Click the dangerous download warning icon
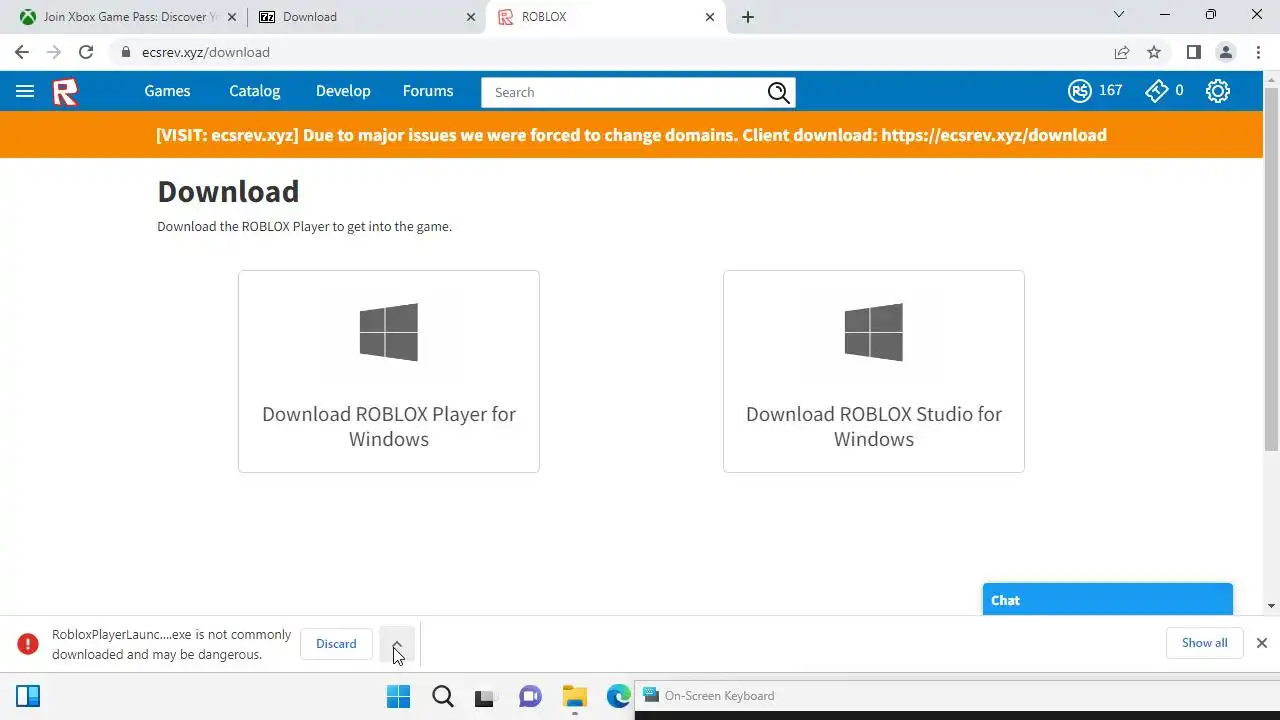 (x=27, y=644)
